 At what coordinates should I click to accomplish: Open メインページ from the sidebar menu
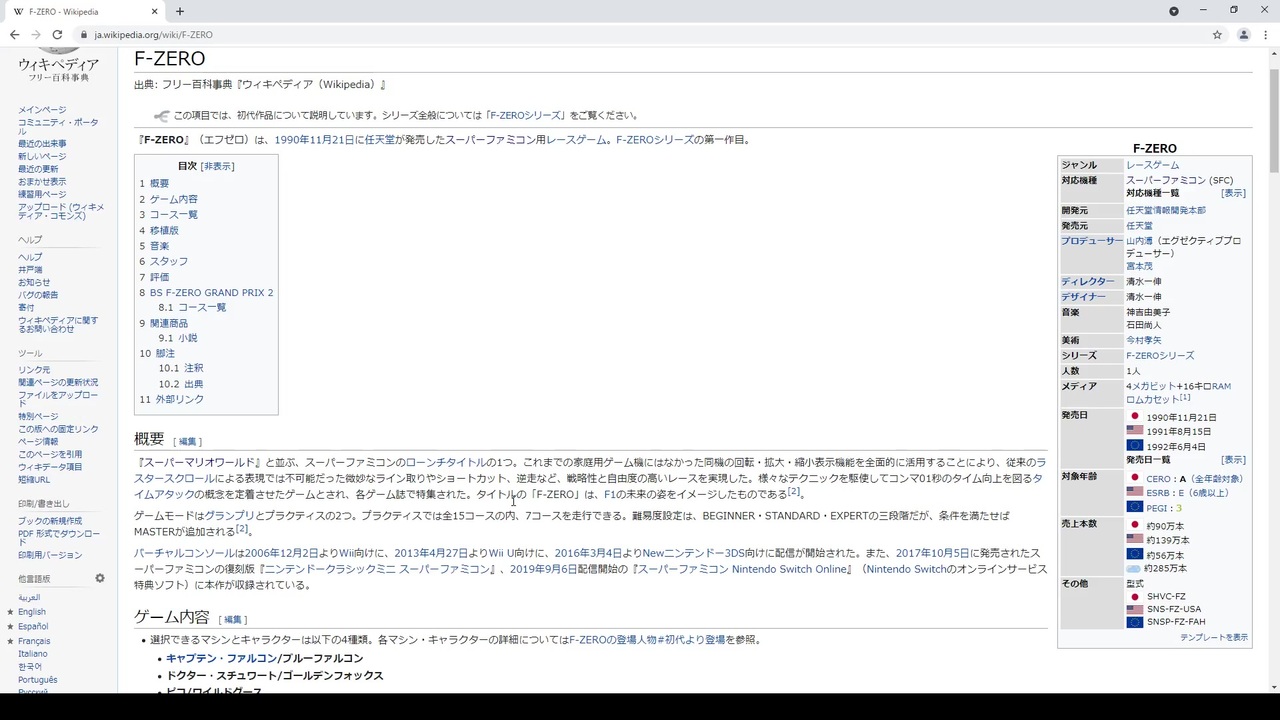coord(42,109)
